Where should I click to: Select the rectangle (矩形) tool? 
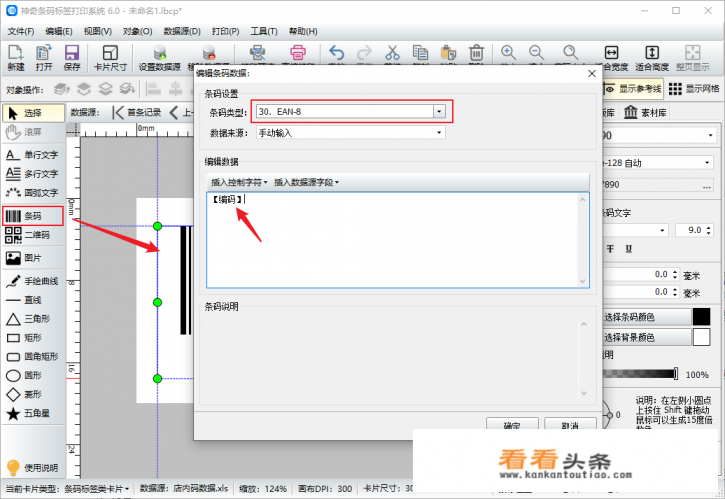coord(33,338)
